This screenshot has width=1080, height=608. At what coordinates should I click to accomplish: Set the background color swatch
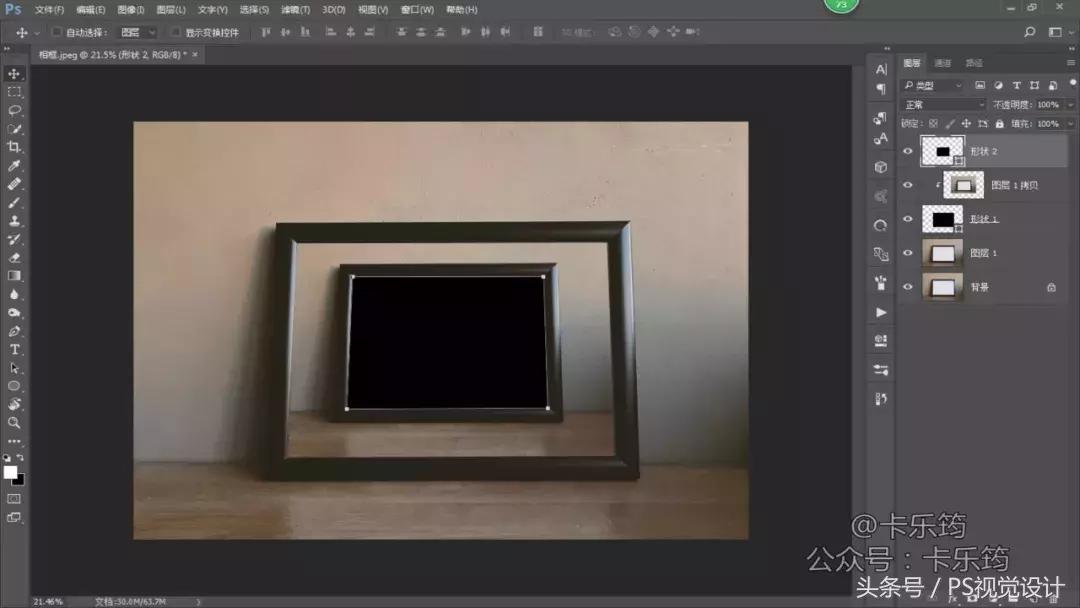click(20, 480)
